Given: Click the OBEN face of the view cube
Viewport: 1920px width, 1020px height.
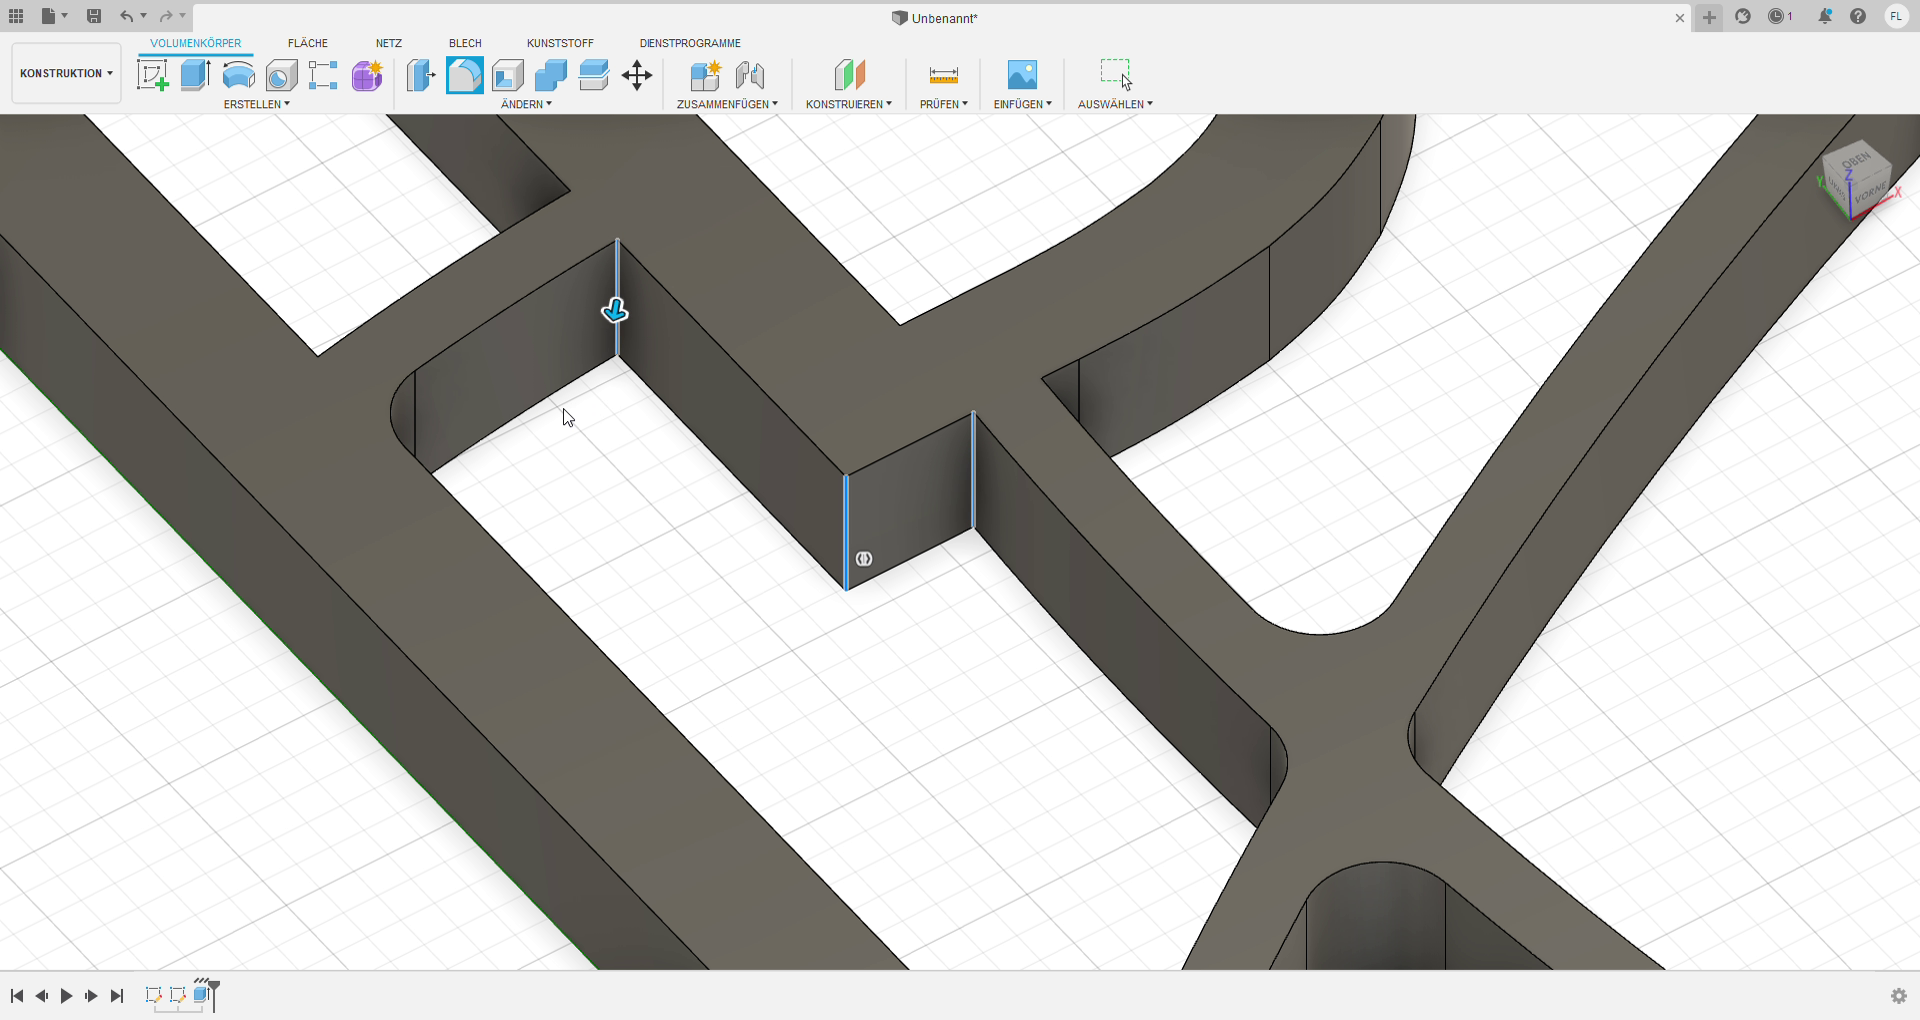Looking at the screenshot, I should 1856,161.
